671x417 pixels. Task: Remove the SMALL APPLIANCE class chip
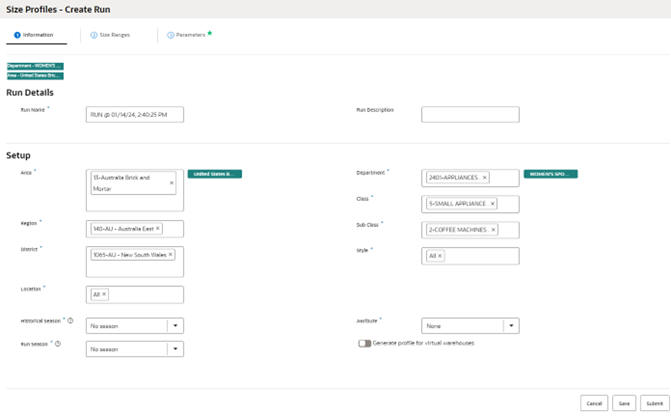(x=493, y=204)
